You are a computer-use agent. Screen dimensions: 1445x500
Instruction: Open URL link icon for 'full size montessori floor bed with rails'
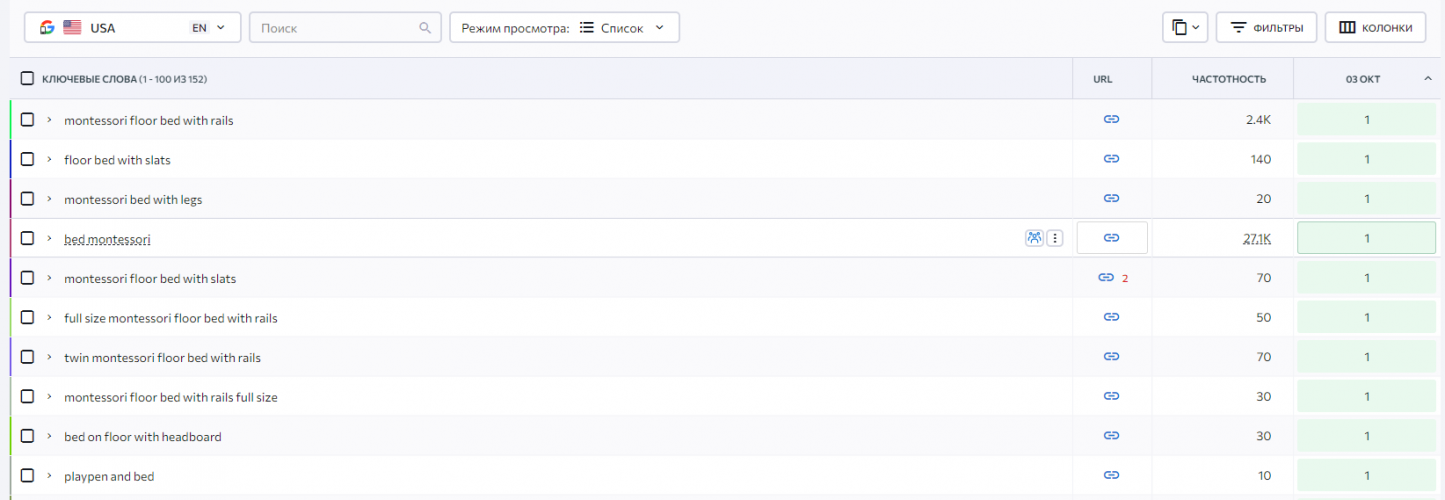click(x=1111, y=317)
